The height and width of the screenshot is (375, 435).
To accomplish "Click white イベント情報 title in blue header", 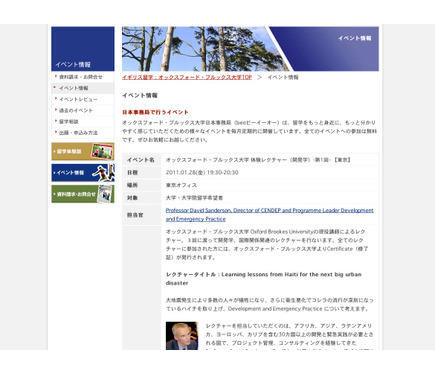I will point(354,38).
